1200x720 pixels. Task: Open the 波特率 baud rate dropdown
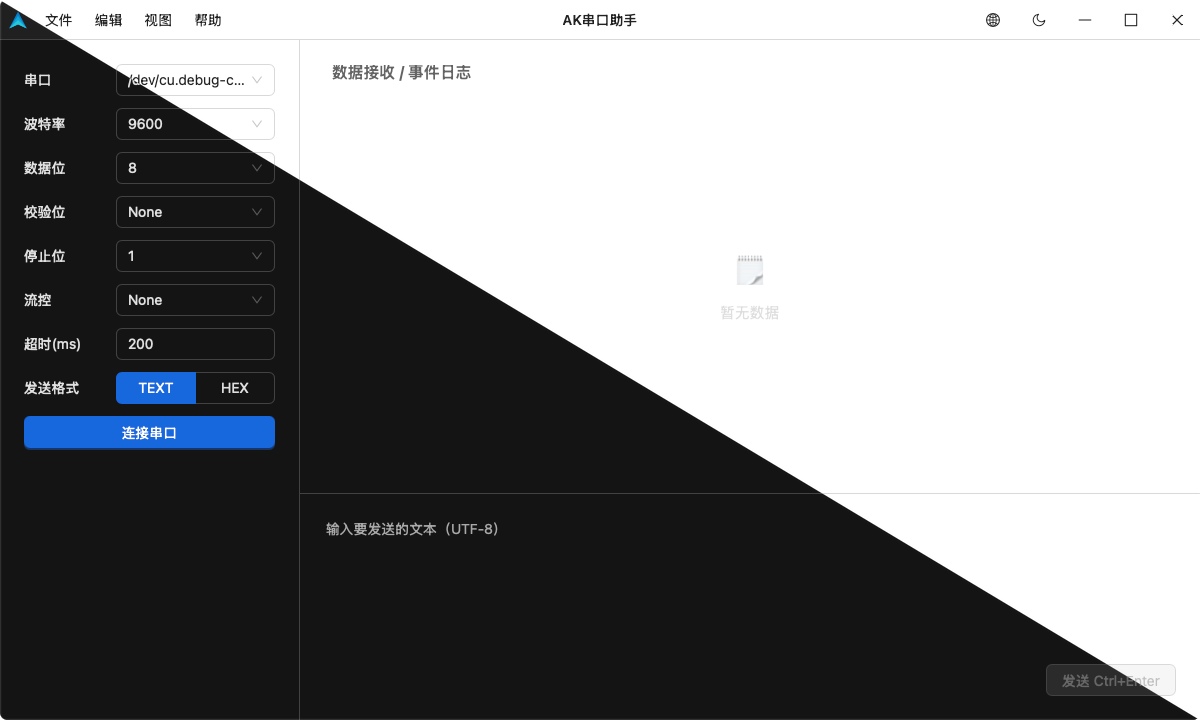(195, 124)
